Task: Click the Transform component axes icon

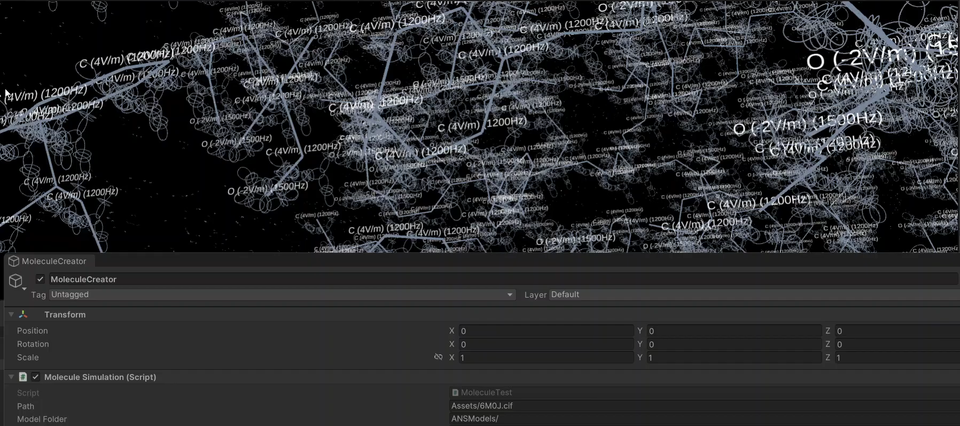Action: [23, 314]
